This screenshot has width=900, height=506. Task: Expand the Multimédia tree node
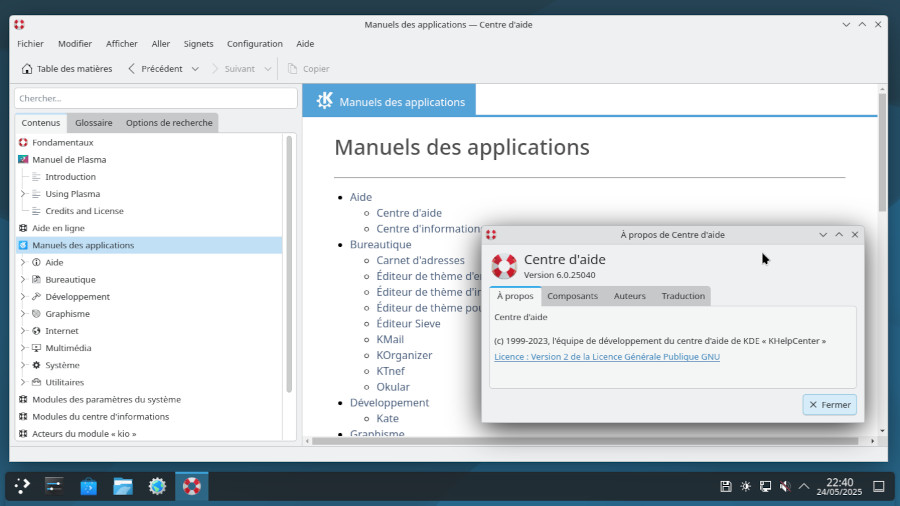(x=23, y=348)
